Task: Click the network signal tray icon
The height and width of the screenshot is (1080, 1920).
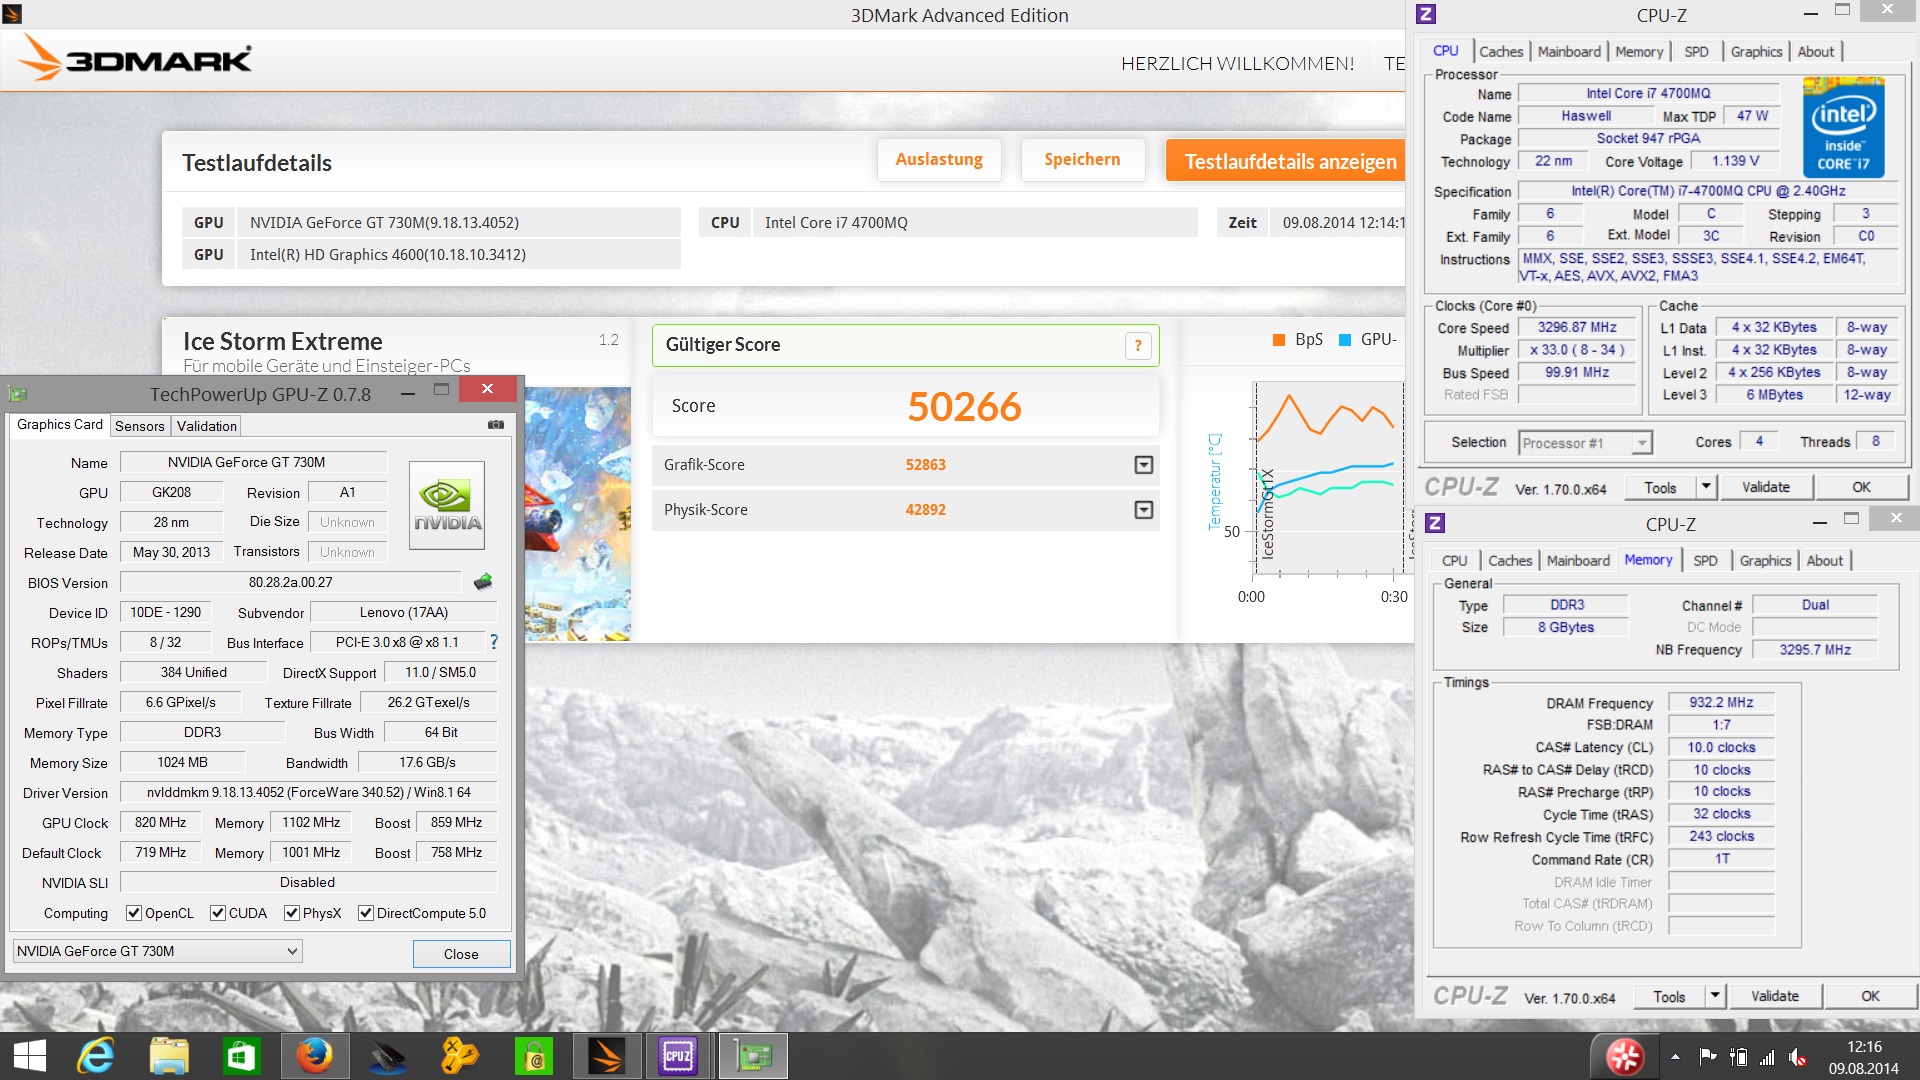Action: tap(1767, 1057)
